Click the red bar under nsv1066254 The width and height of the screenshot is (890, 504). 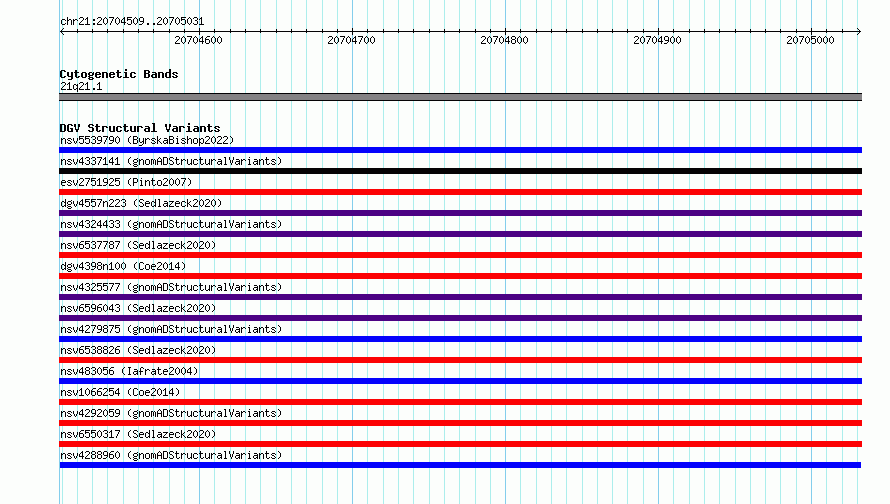click(460, 402)
